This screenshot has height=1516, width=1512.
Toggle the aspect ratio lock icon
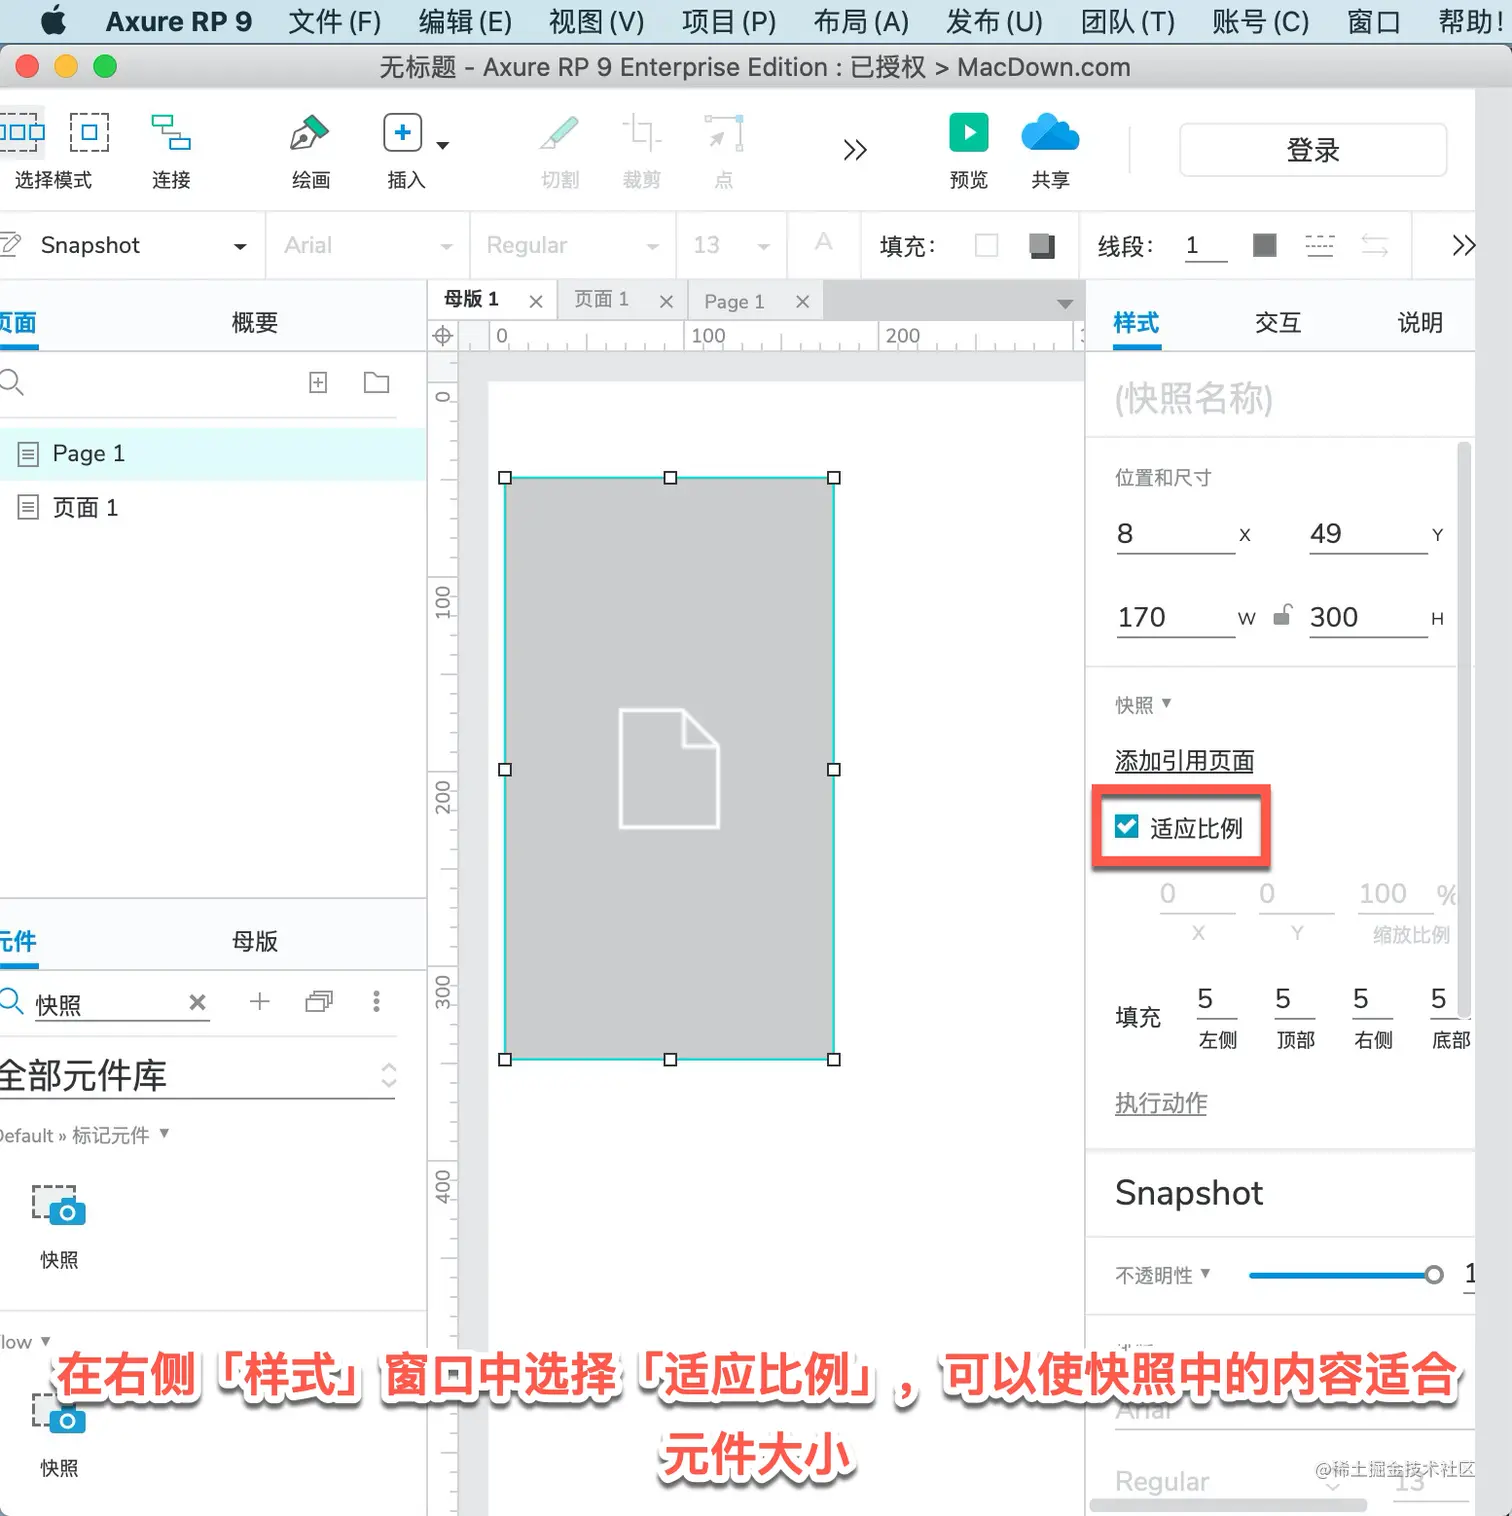coord(1283,615)
